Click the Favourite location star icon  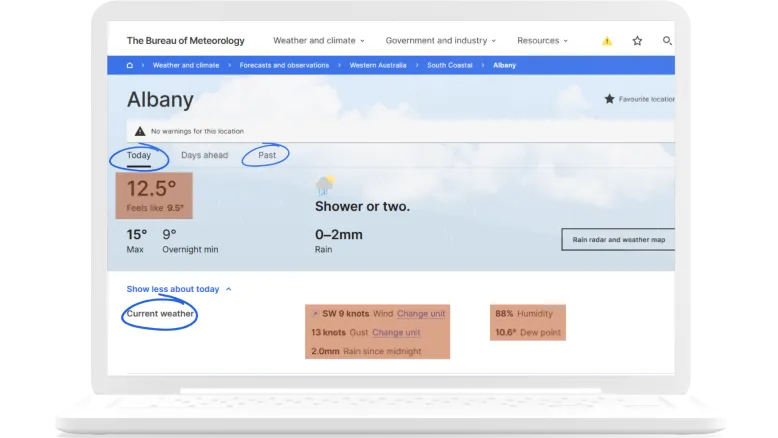[x=609, y=99]
